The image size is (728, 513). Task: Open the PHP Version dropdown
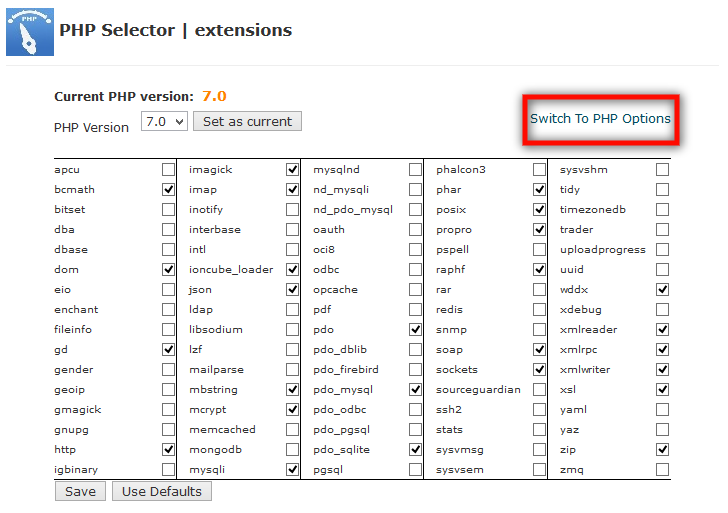[165, 121]
